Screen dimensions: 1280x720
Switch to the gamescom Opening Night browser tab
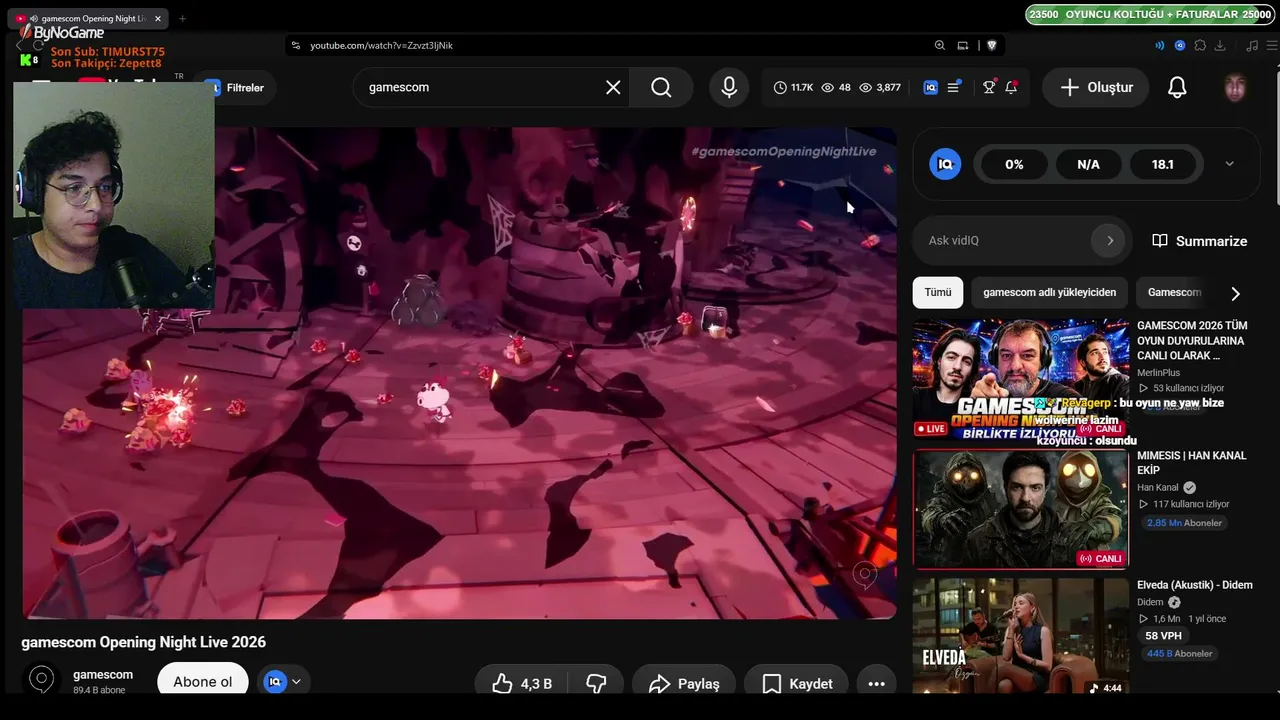pyautogui.click(x=88, y=19)
